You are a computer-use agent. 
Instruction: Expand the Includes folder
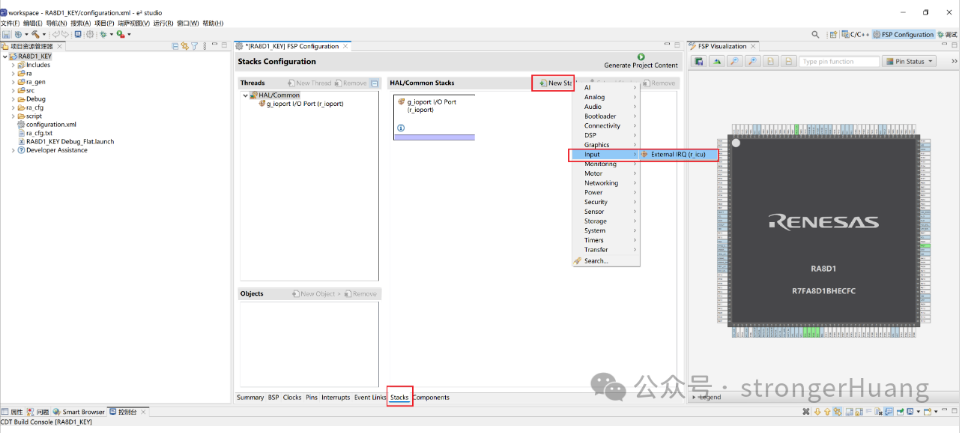(13, 65)
